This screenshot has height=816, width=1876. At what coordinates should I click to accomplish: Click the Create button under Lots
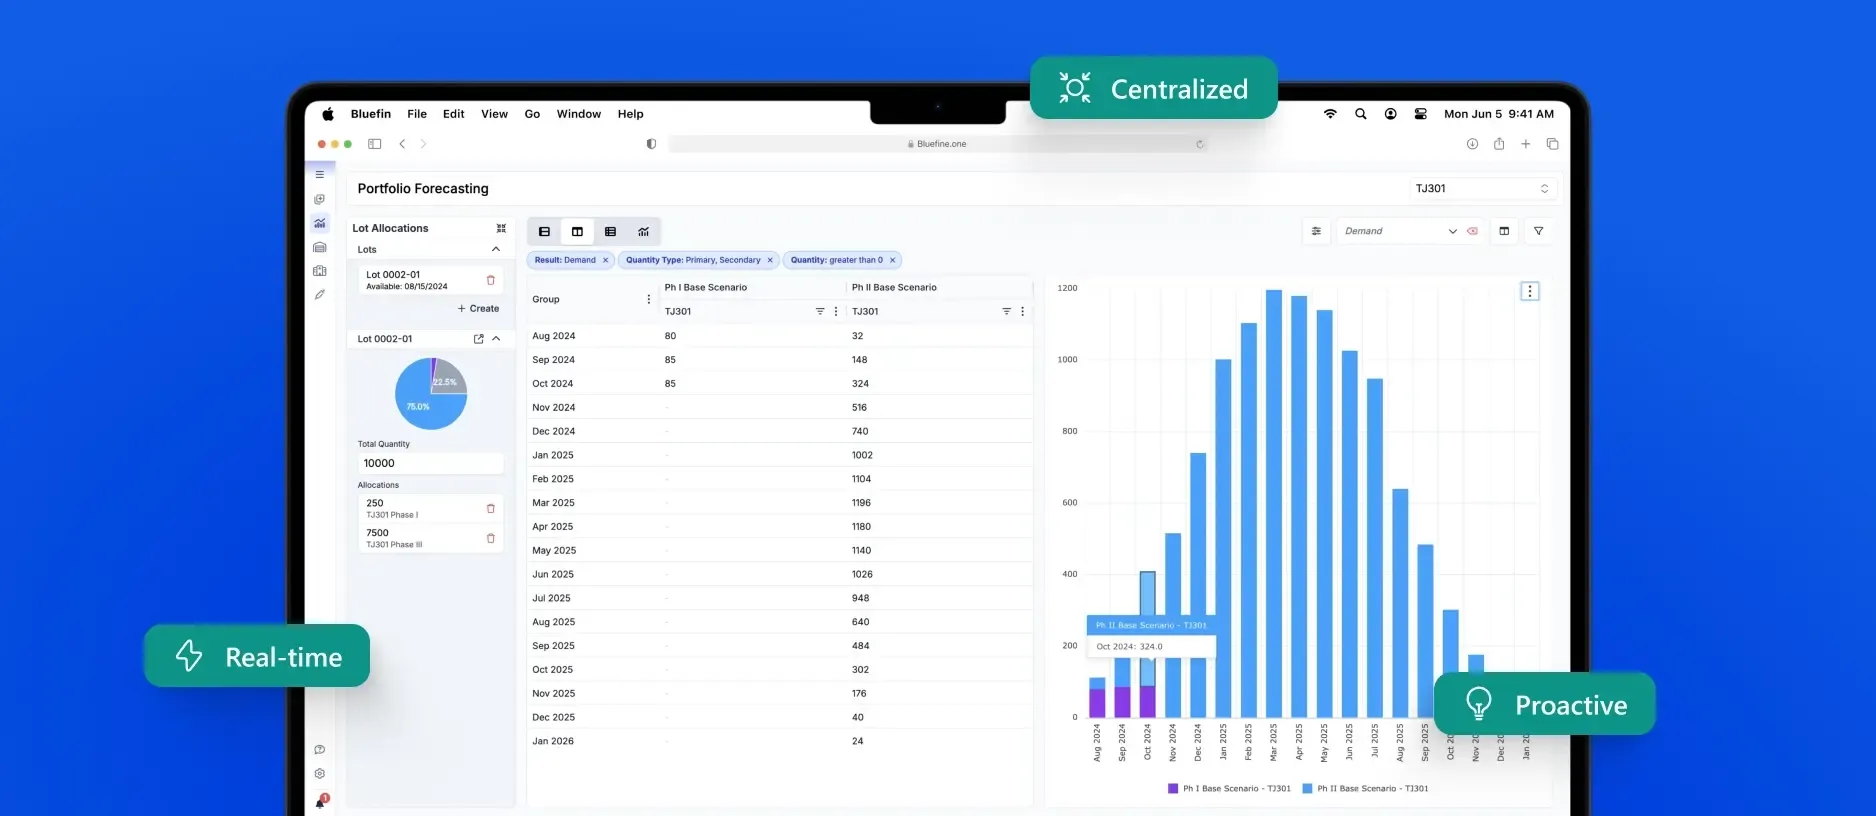click(x=478, y=309)
